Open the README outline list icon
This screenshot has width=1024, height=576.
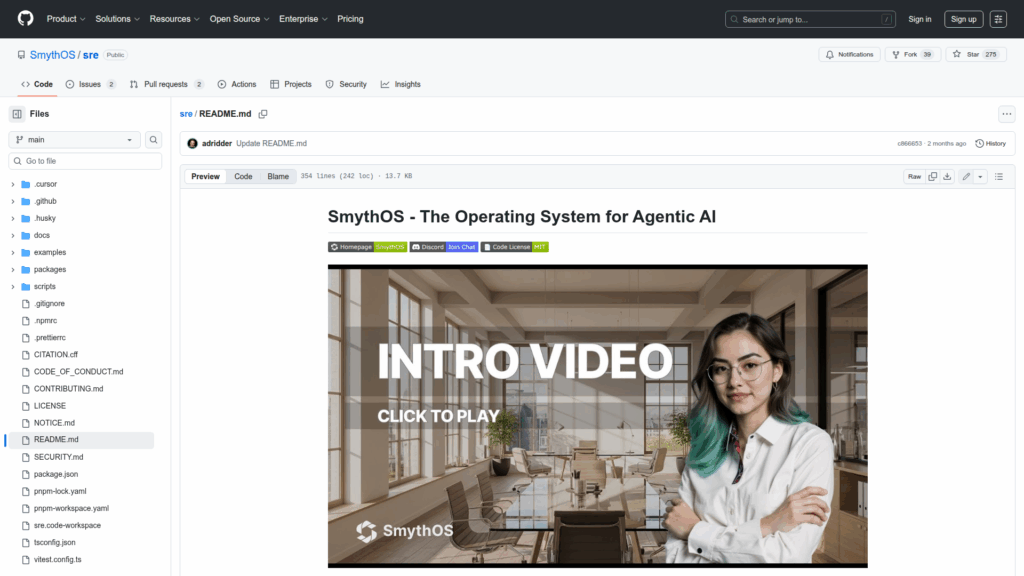999,176
